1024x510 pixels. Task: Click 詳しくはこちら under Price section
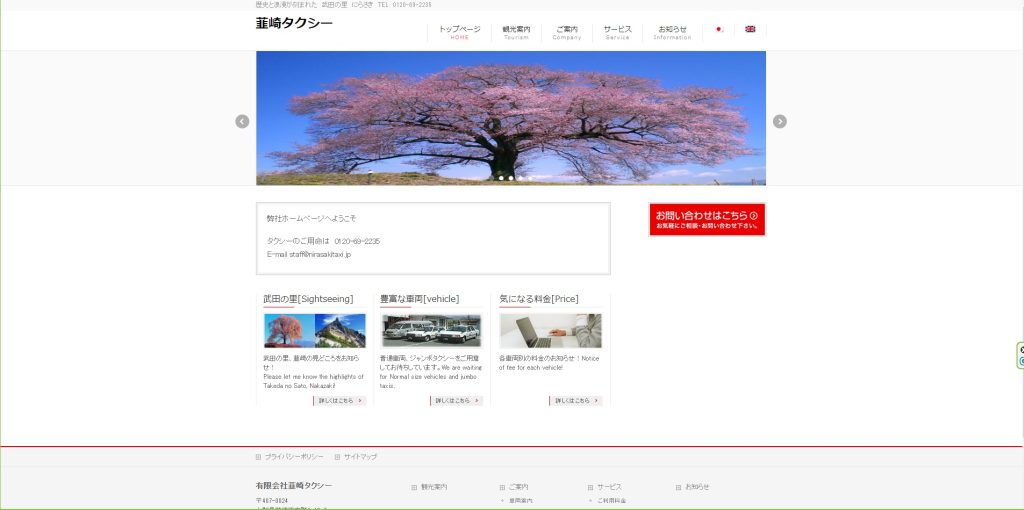click(576, 401)
